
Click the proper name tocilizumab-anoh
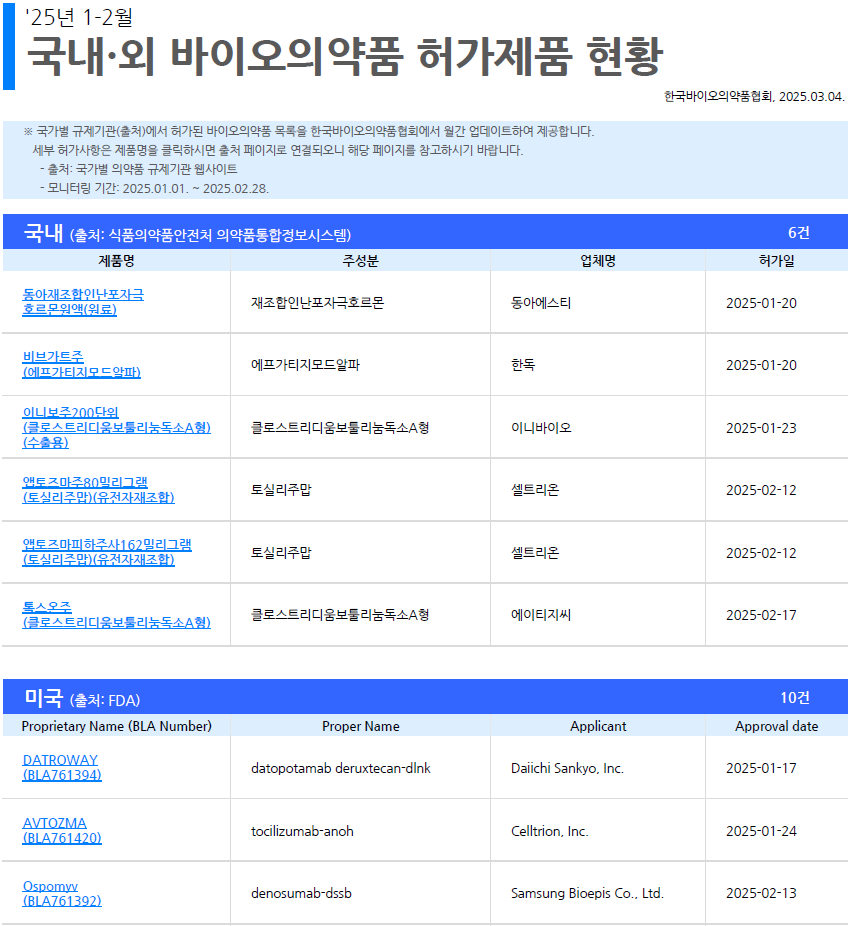tap(302, 832)
